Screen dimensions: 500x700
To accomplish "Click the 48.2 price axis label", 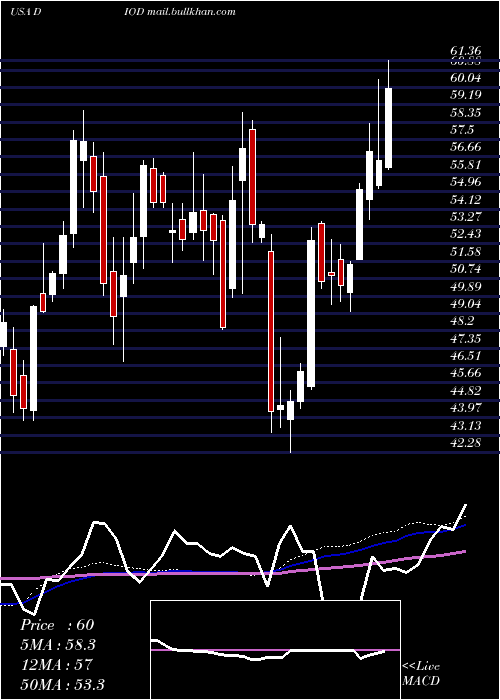I will [x=462, y=321].
